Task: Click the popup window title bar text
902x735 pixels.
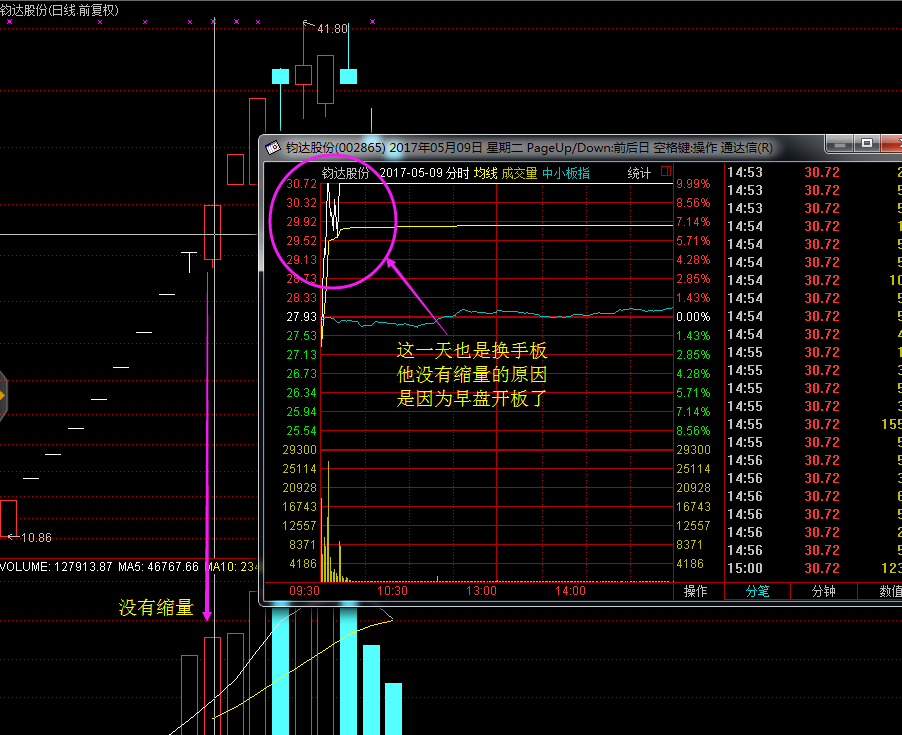Action: [529, 148]
